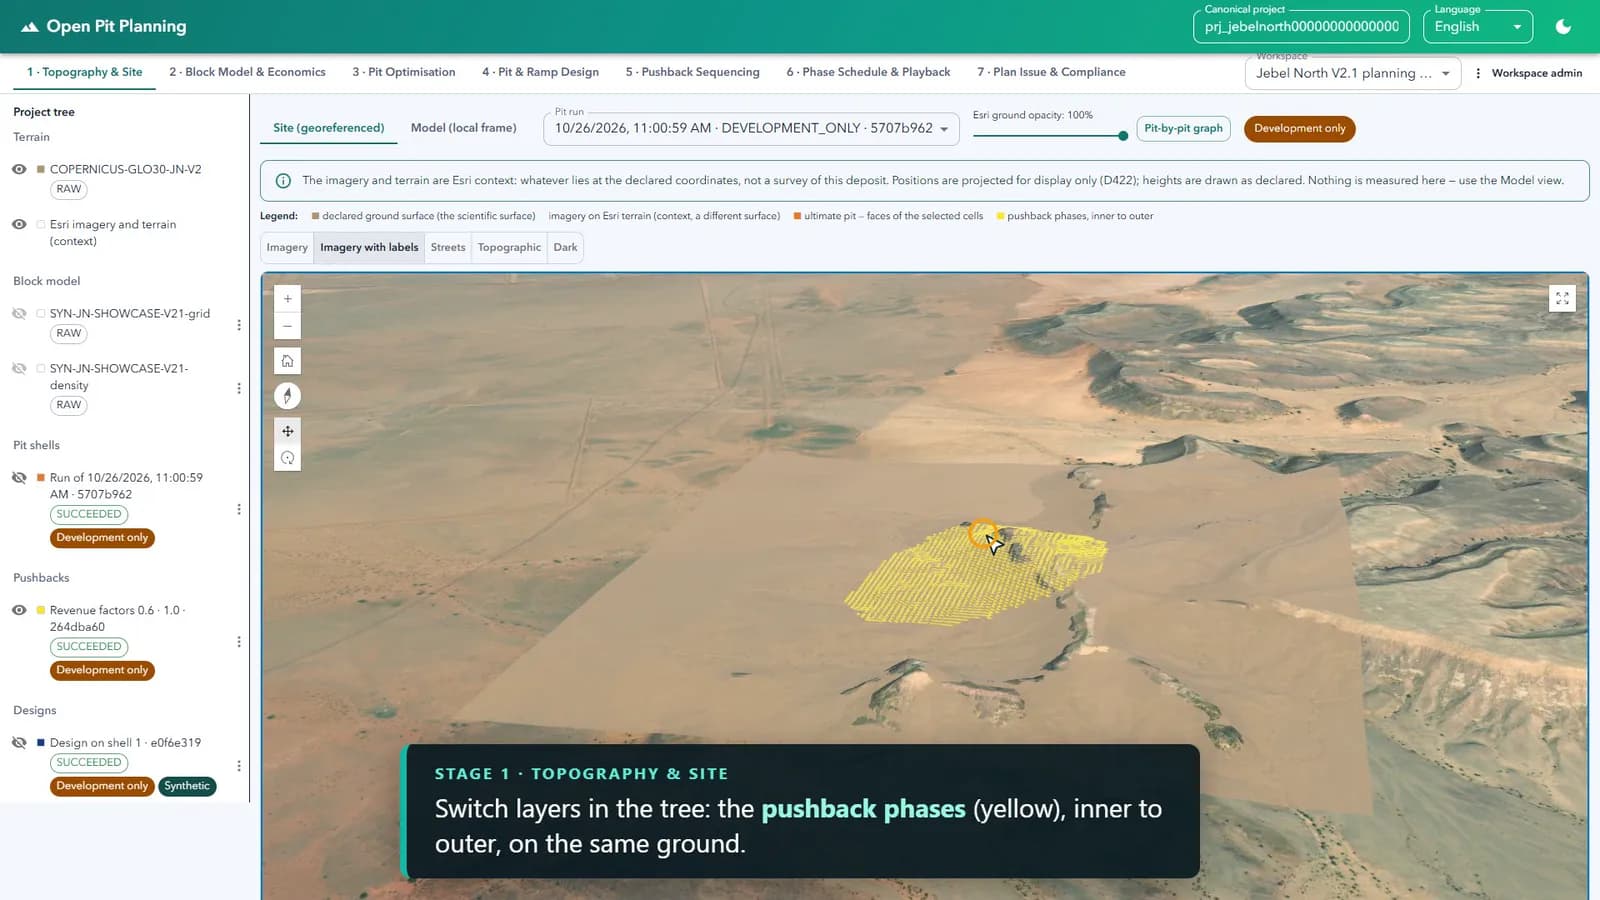Switch basemap to Dark
Screen dimensions: 1600x900
pos(565,247)
